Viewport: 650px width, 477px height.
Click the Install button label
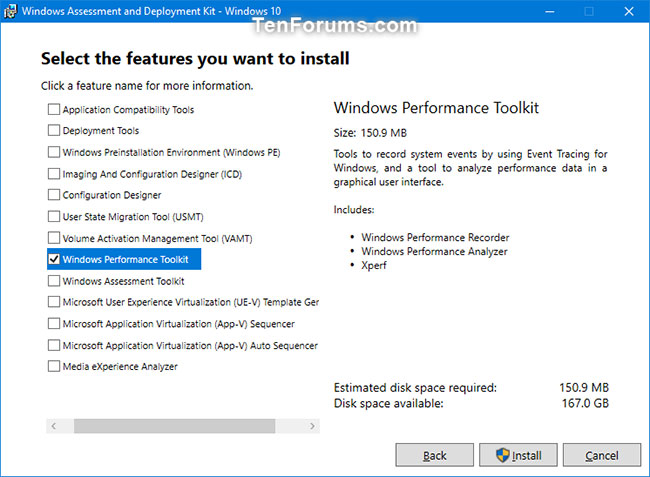(526, 456)
